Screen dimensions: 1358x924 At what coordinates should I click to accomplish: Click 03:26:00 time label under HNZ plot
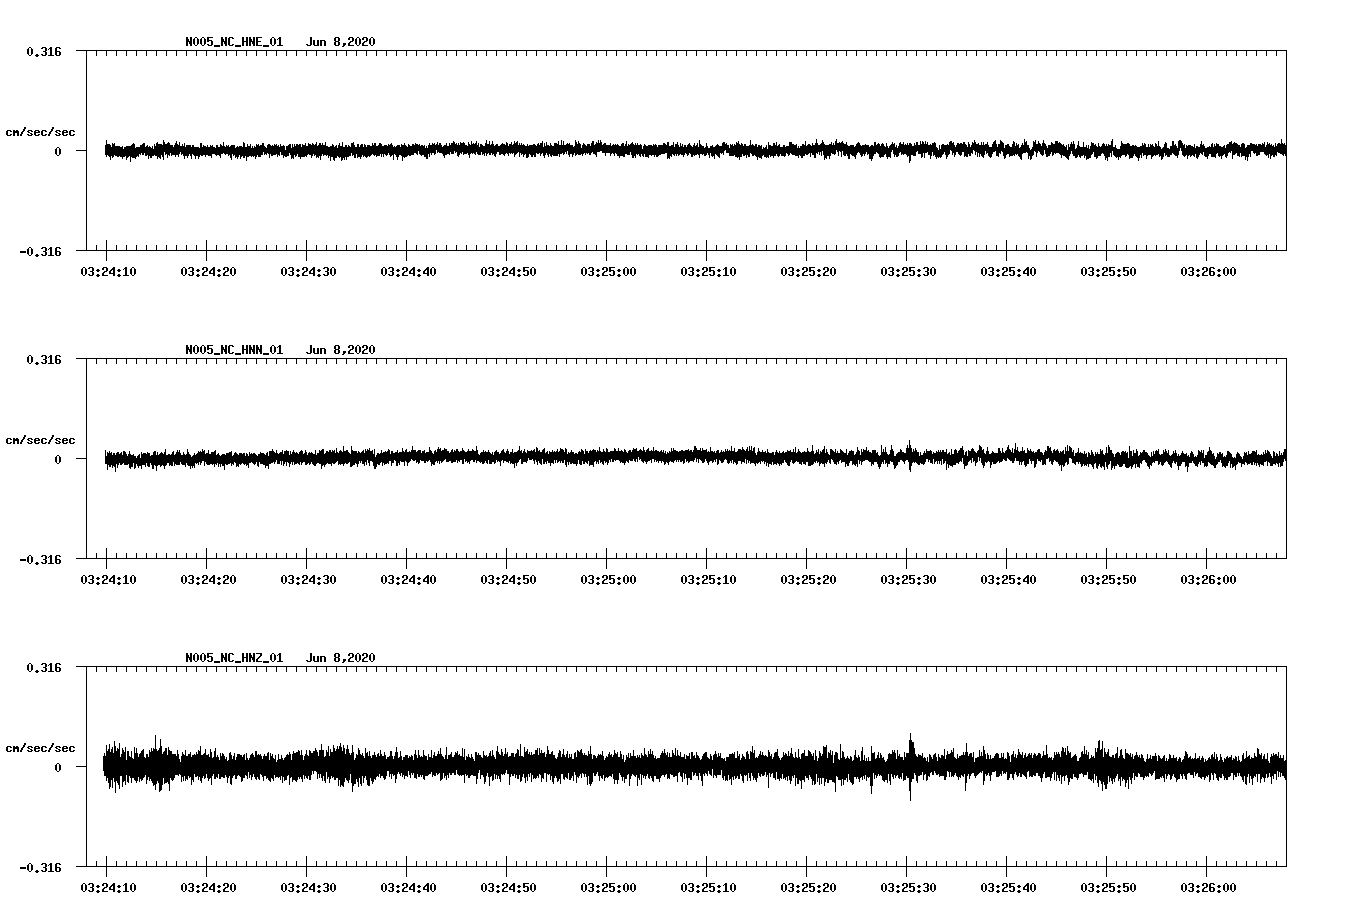click(x=1208, y=888)
